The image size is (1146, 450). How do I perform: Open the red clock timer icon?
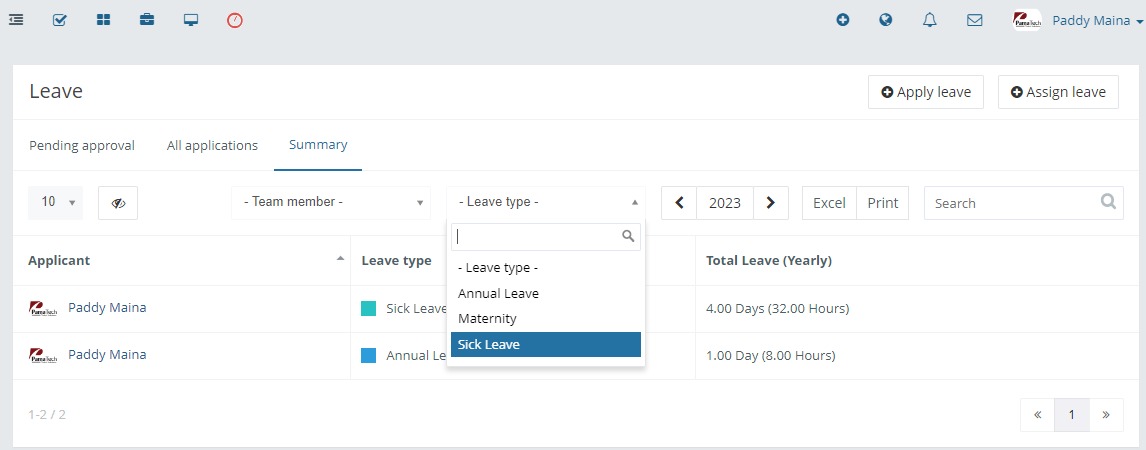point(235,20)
